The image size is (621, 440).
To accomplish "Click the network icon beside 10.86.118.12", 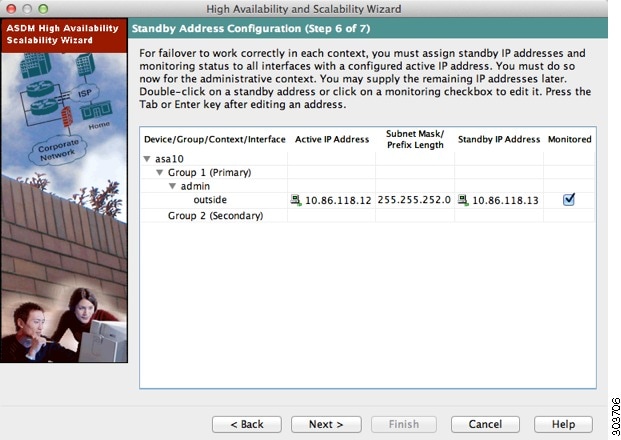I will tap(295, 200).
